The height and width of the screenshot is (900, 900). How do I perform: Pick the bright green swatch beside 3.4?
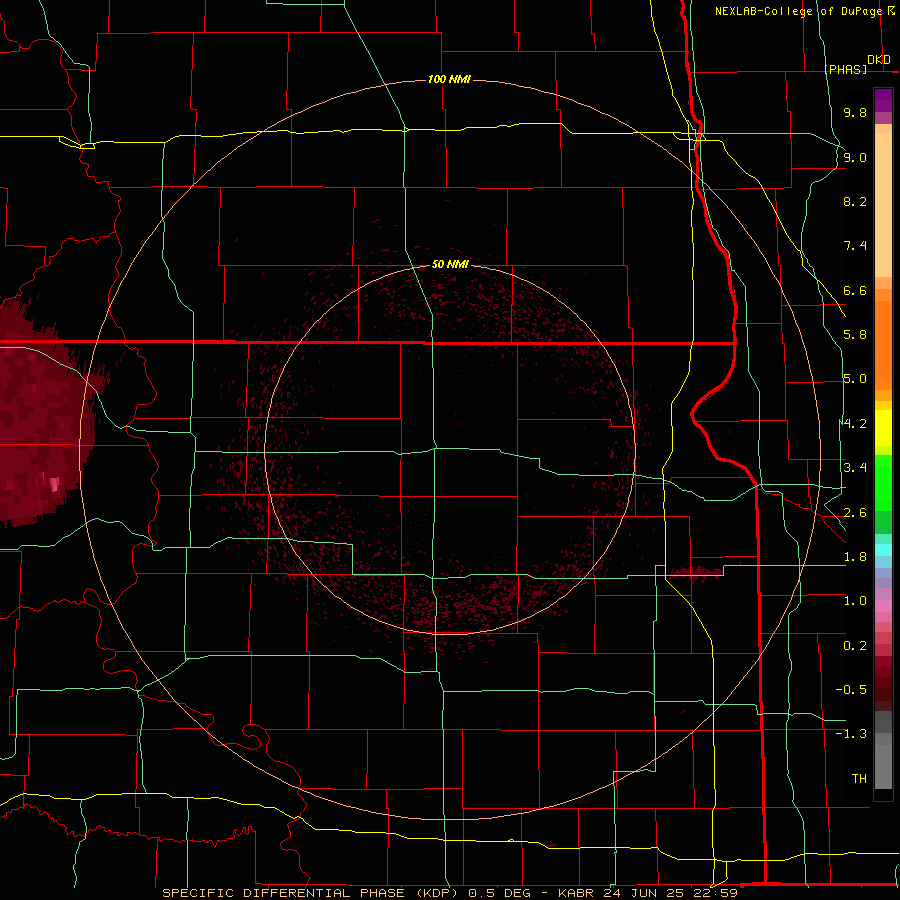click(883, 478)
